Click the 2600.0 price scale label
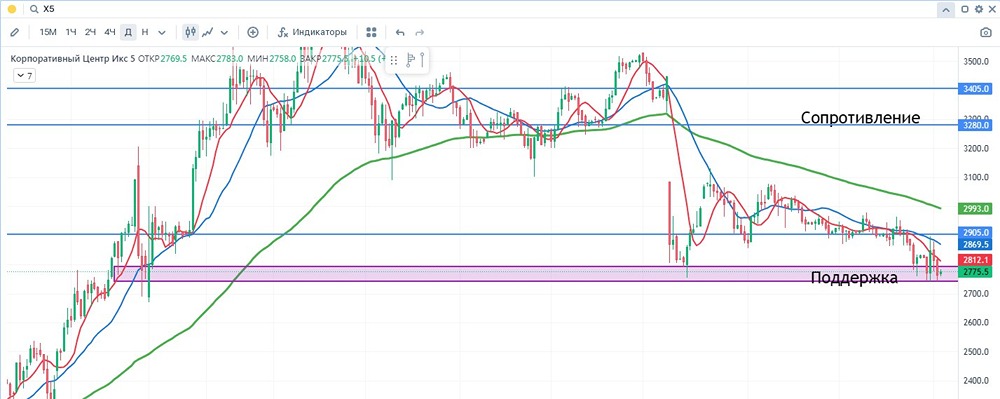 tap(976, 323)
